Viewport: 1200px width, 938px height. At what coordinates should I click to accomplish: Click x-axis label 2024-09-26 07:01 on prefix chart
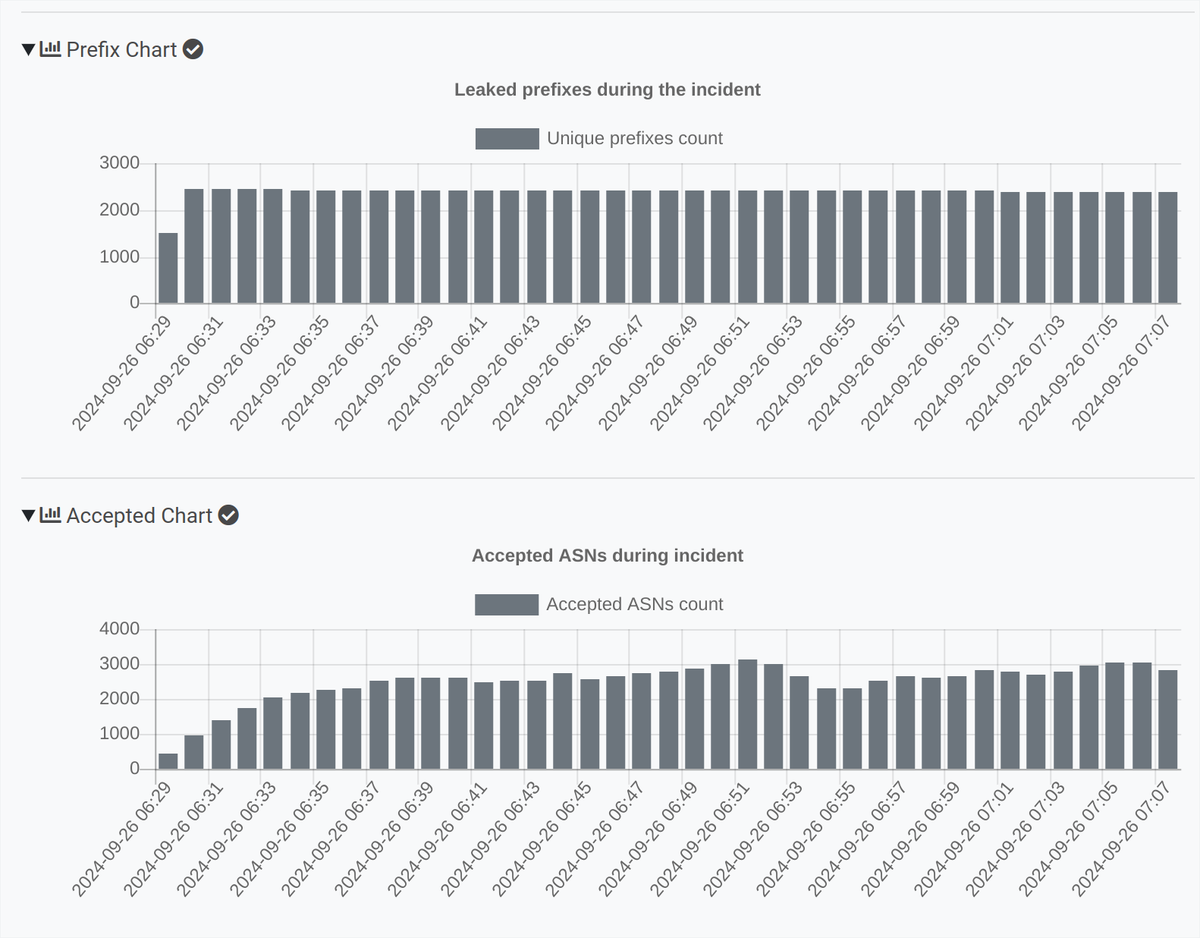[x=962, y=371]
